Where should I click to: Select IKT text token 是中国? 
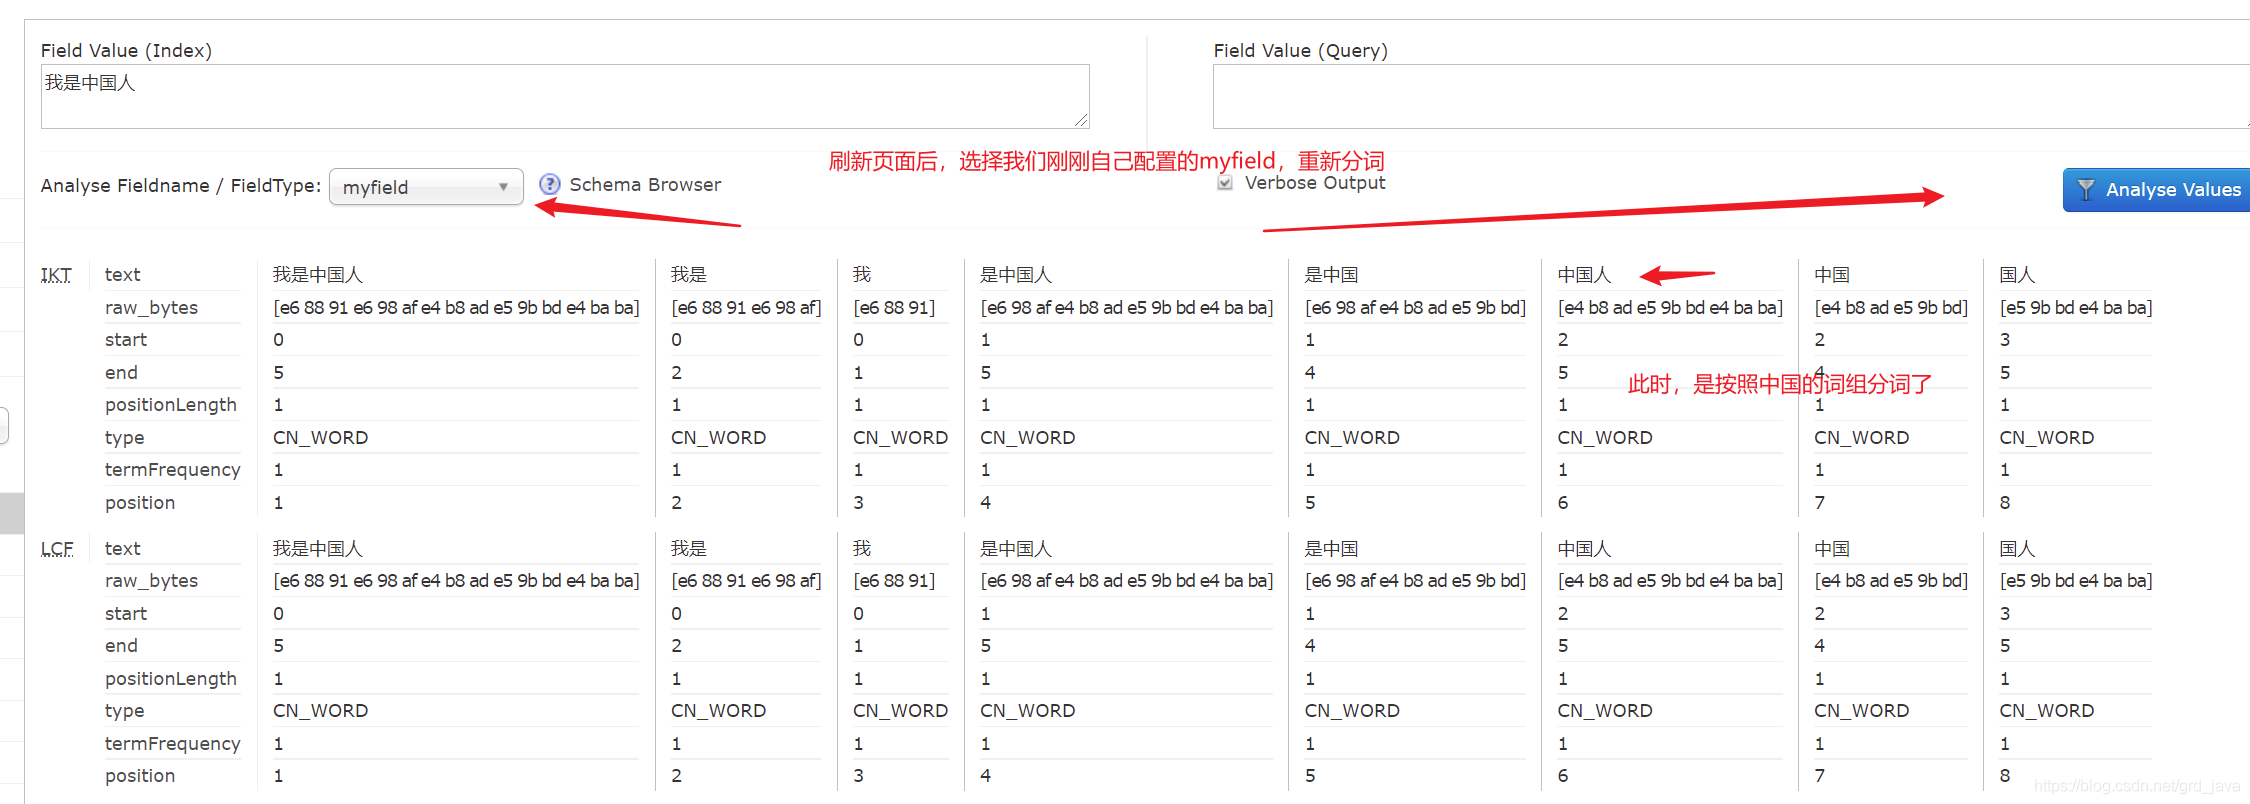pos(1332,275)
